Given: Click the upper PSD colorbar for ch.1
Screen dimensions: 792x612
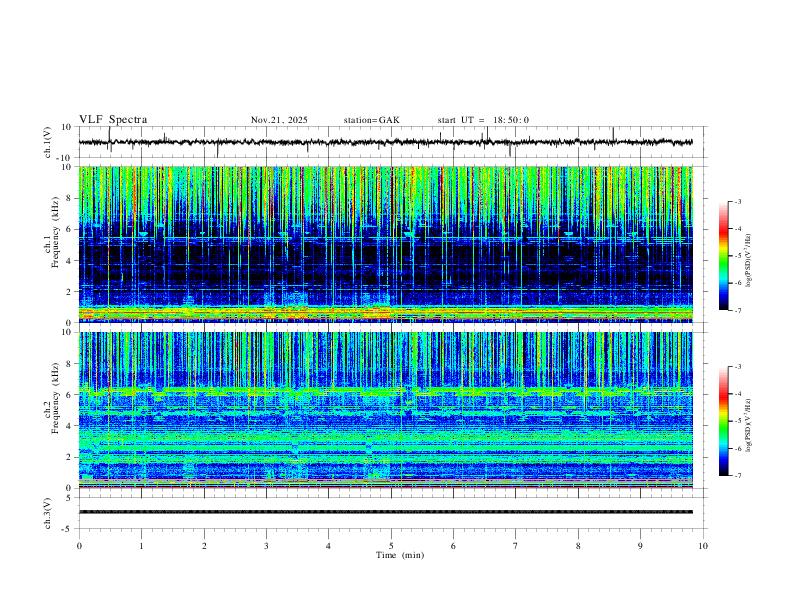Looking at the screenshot, I should click(724, 256).
